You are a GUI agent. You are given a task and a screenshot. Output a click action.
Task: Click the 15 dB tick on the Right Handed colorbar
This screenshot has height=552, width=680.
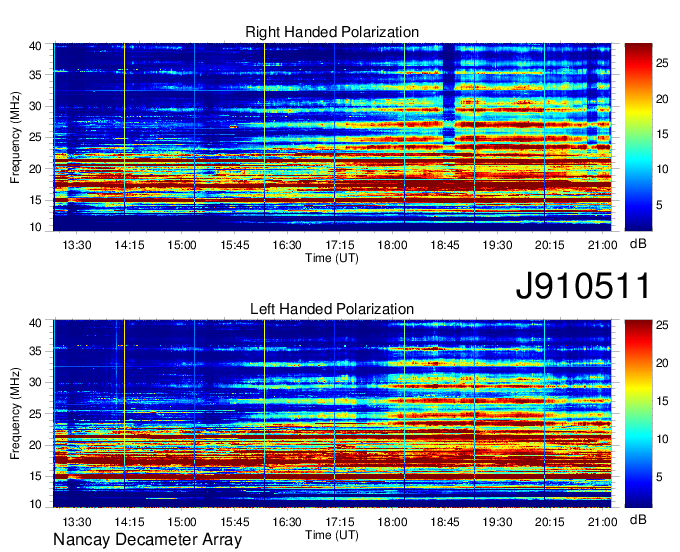point(662,134)
